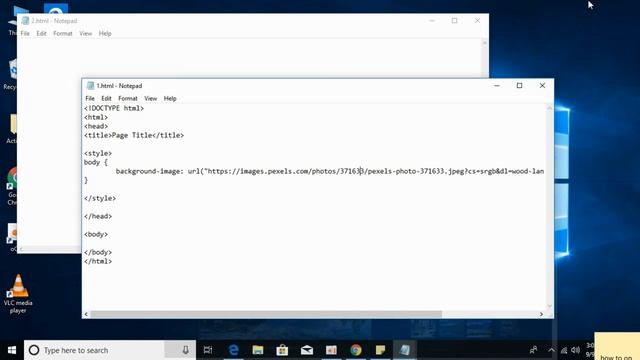Click the '</html>' closing tag line

click(98, 261)
